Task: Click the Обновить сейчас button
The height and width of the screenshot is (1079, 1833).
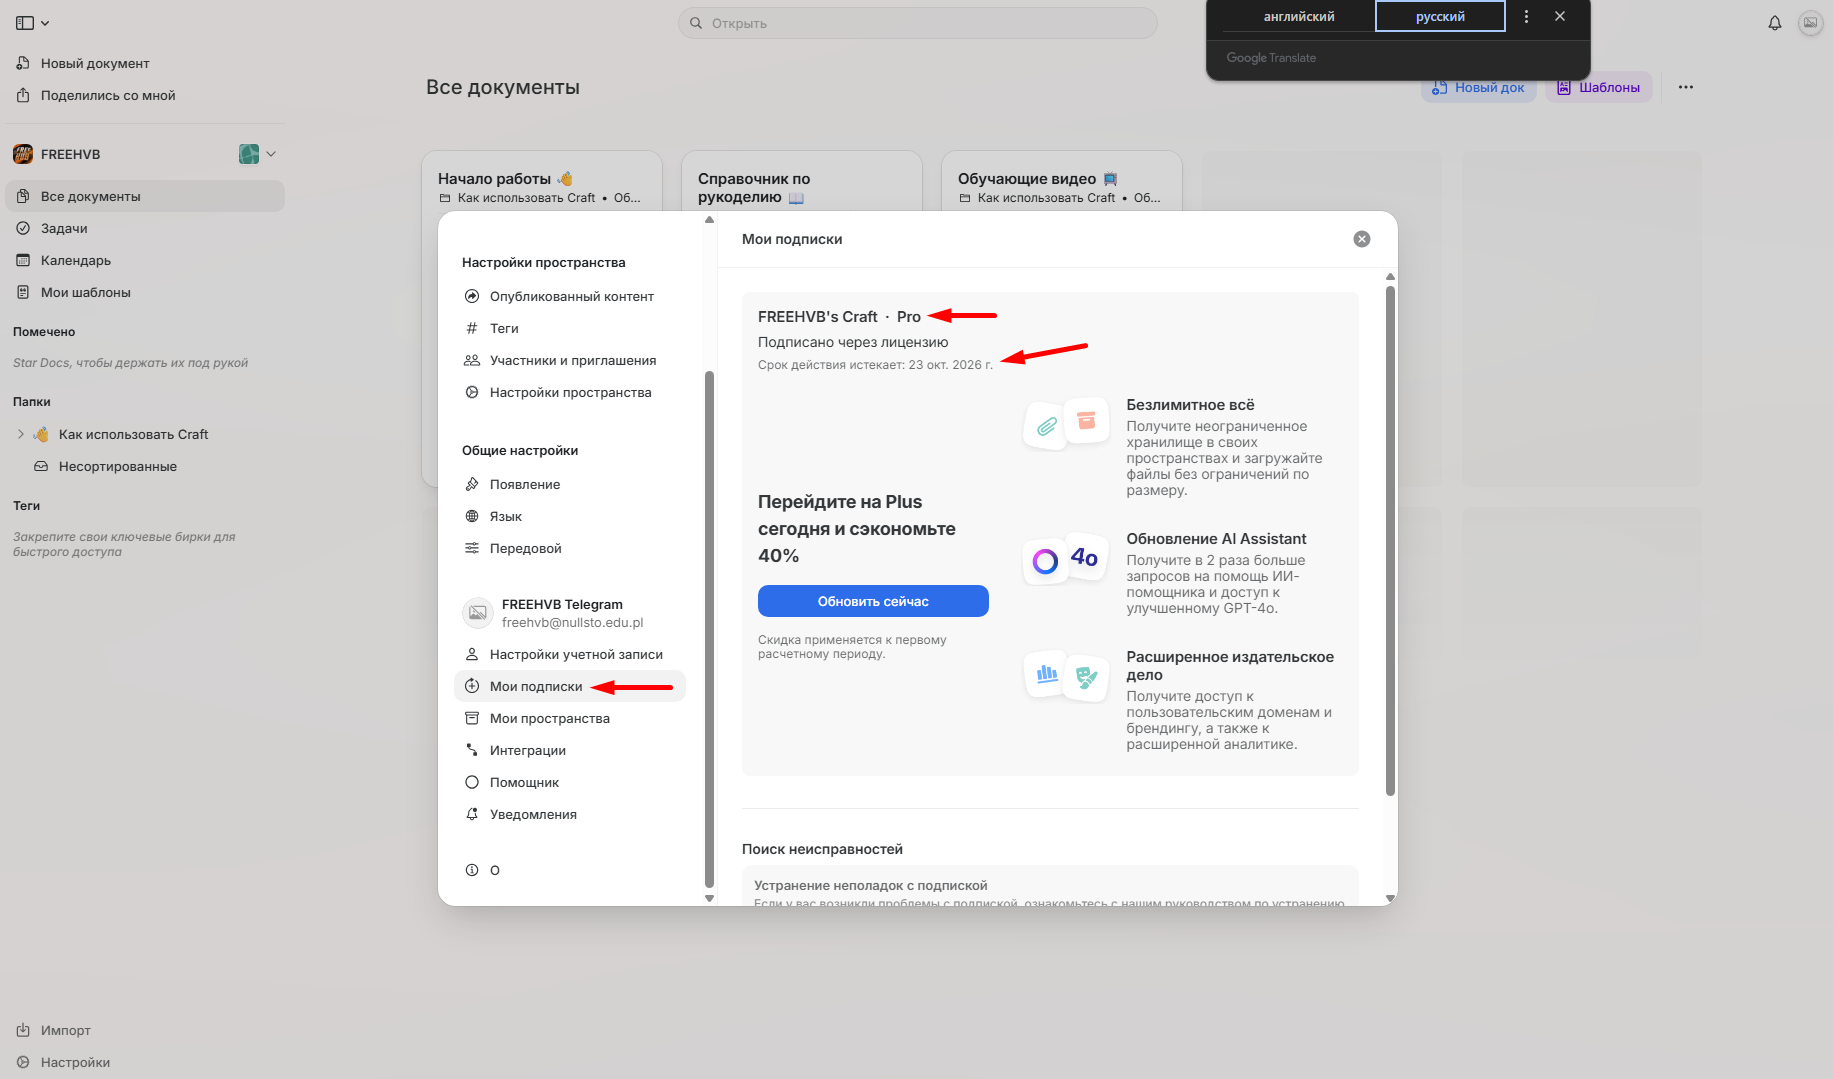Action: [872, 601]
